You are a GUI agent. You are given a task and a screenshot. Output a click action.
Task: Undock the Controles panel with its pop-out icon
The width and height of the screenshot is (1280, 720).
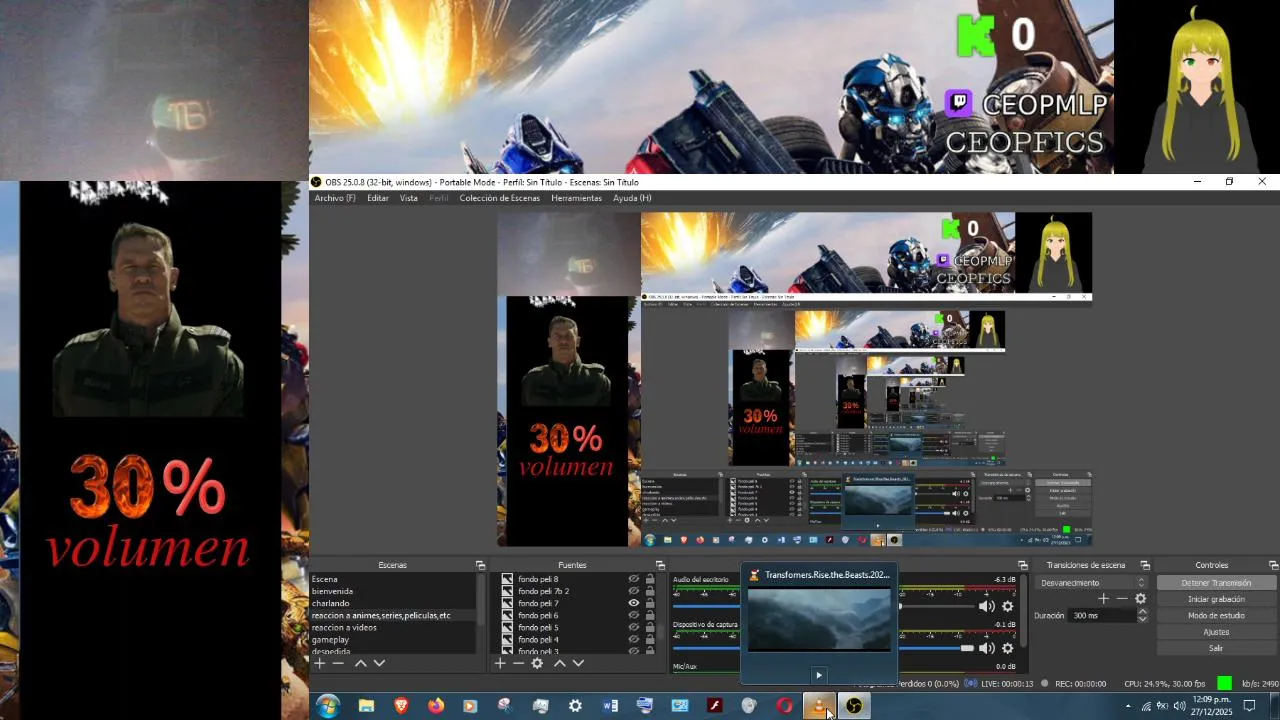point(1273,565)
